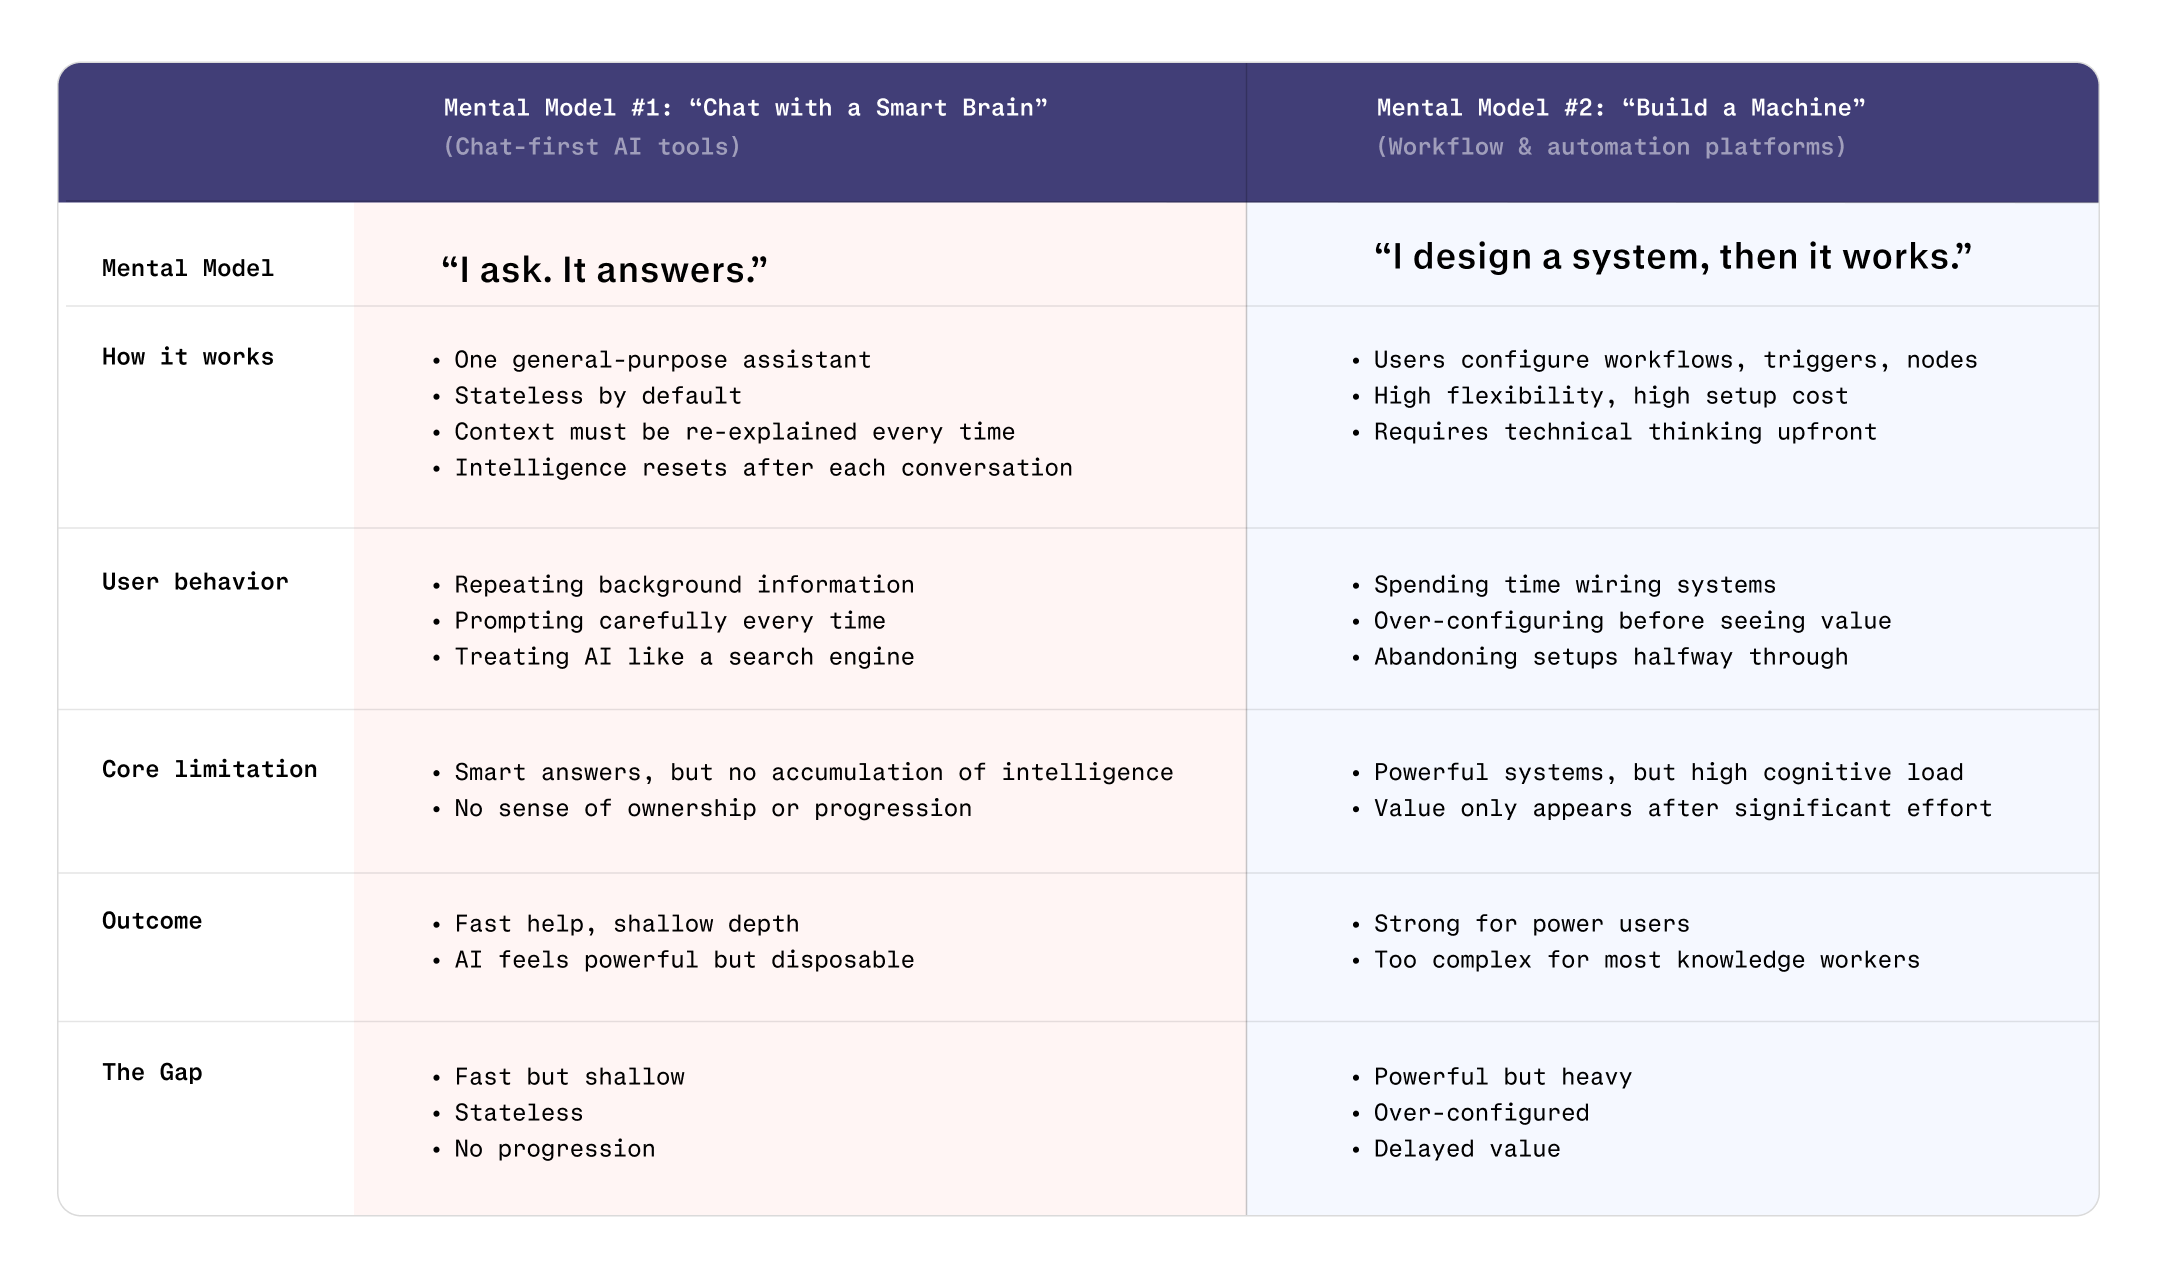2157x1278 pixels.
Task: Click "Value only appears after significant effort"
Action: 1682,809
